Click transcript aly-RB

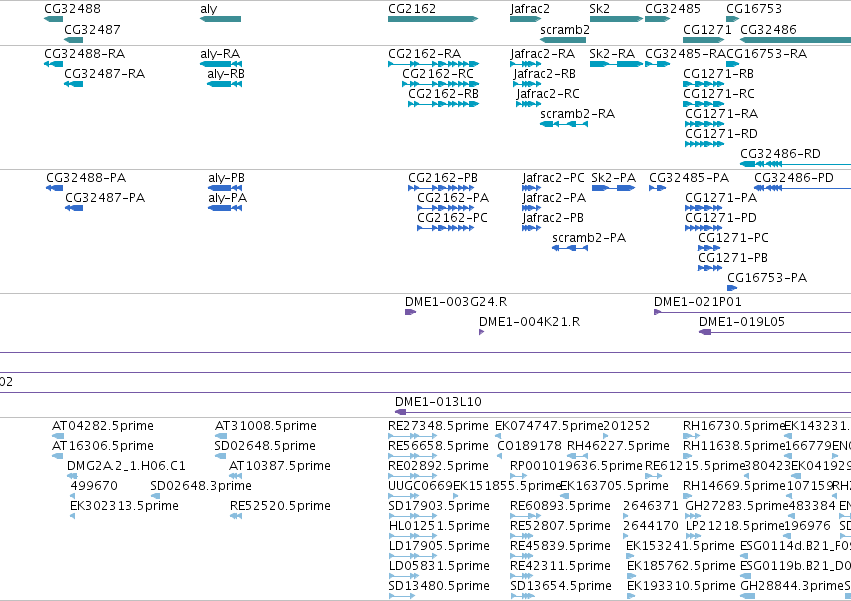(x=224, y=84)
